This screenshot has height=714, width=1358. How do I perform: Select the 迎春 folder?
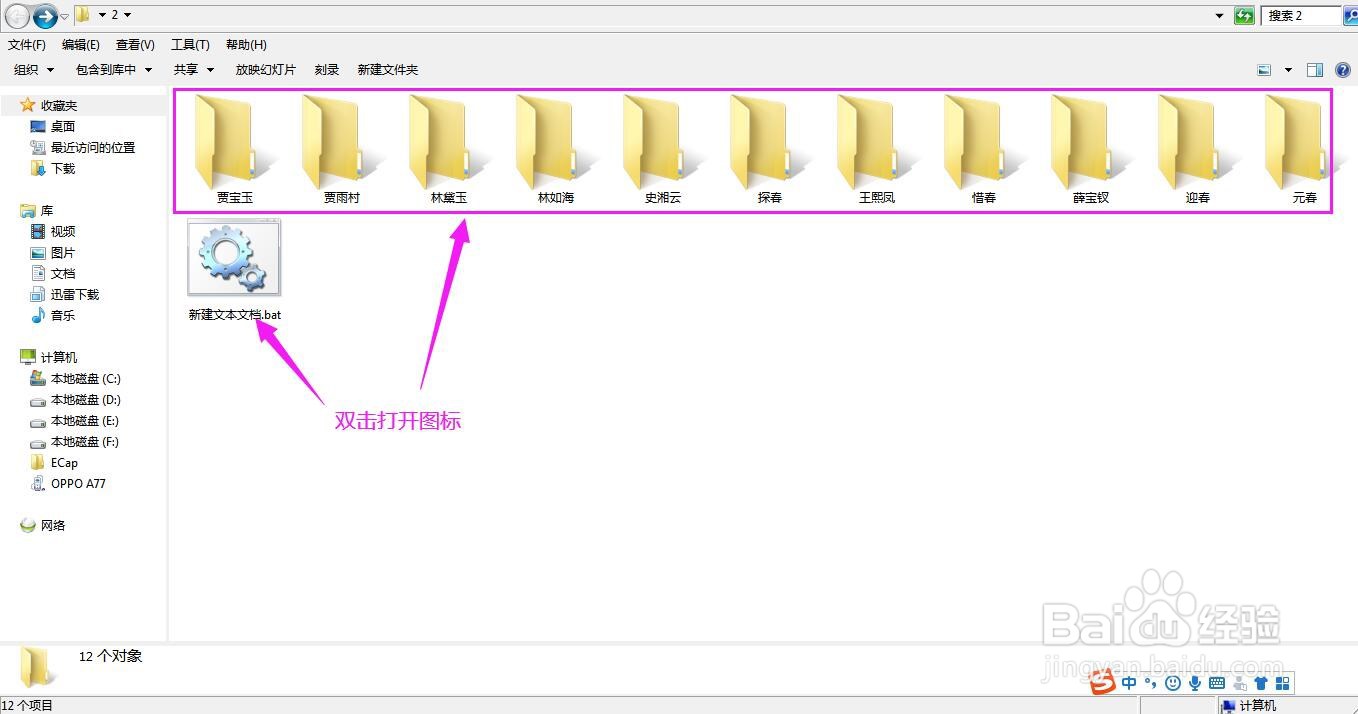pos(1198,149)
